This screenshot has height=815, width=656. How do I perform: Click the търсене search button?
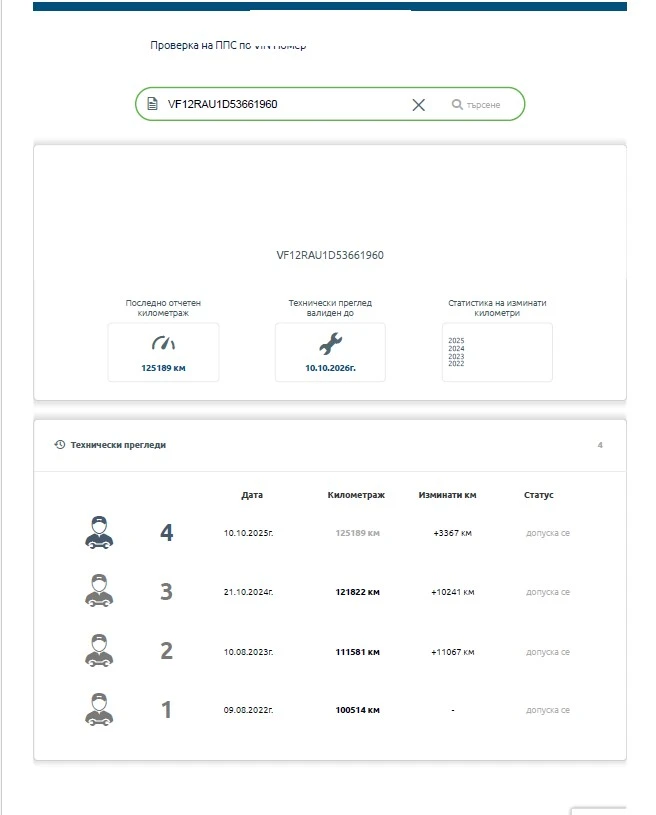tap(475, 105)
